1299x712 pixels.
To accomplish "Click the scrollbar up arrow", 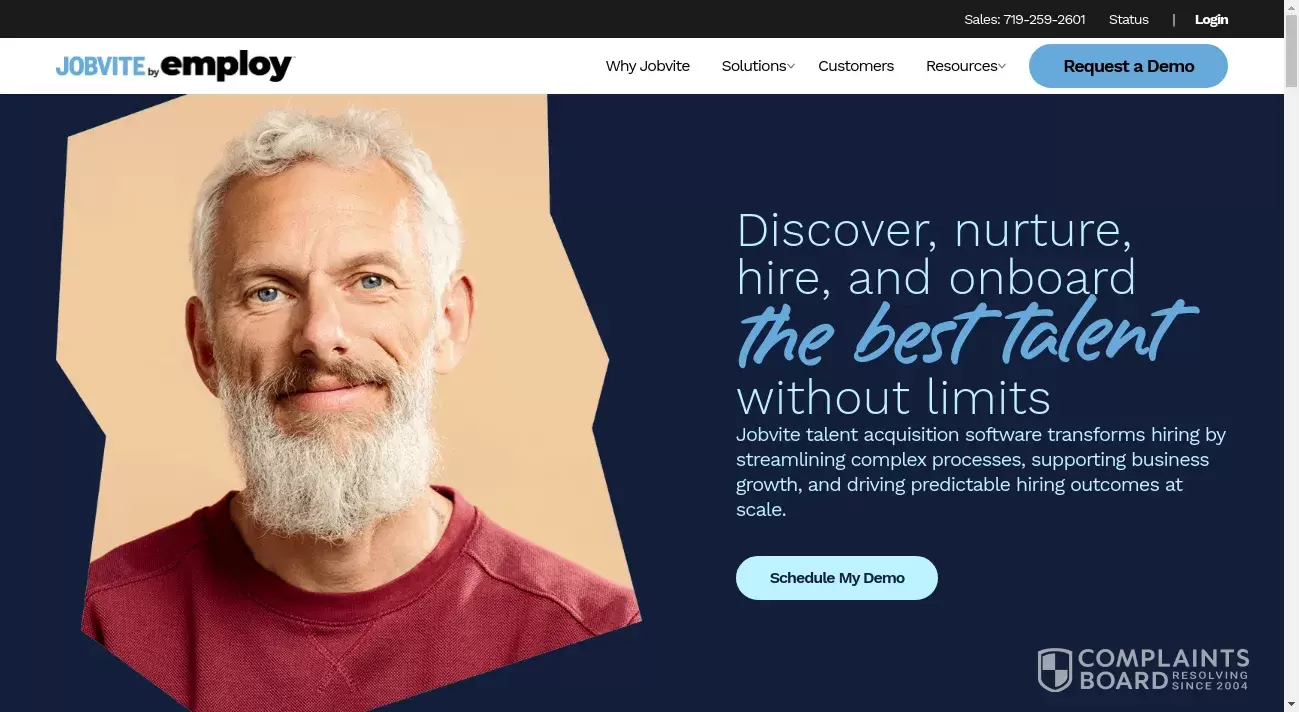I will pyautogui.click(x=1291, y=8).
